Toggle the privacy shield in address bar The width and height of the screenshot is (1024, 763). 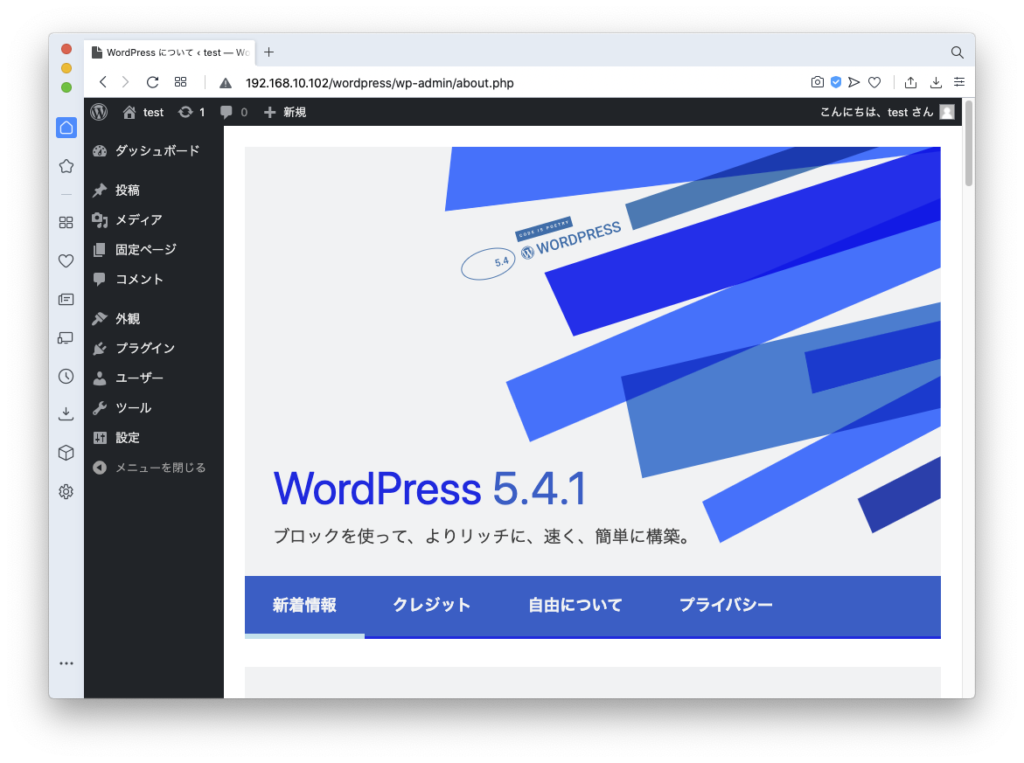coord(836,83)
